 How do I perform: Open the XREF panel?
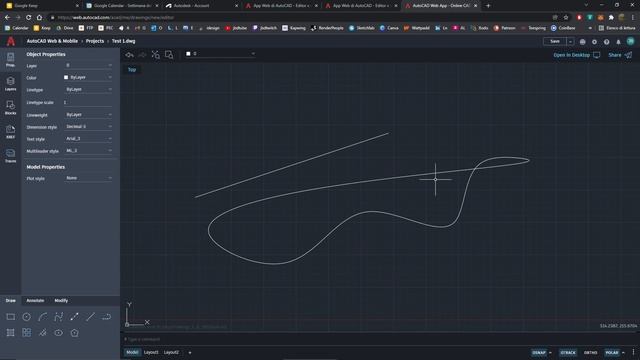click(x=11, y=132)
